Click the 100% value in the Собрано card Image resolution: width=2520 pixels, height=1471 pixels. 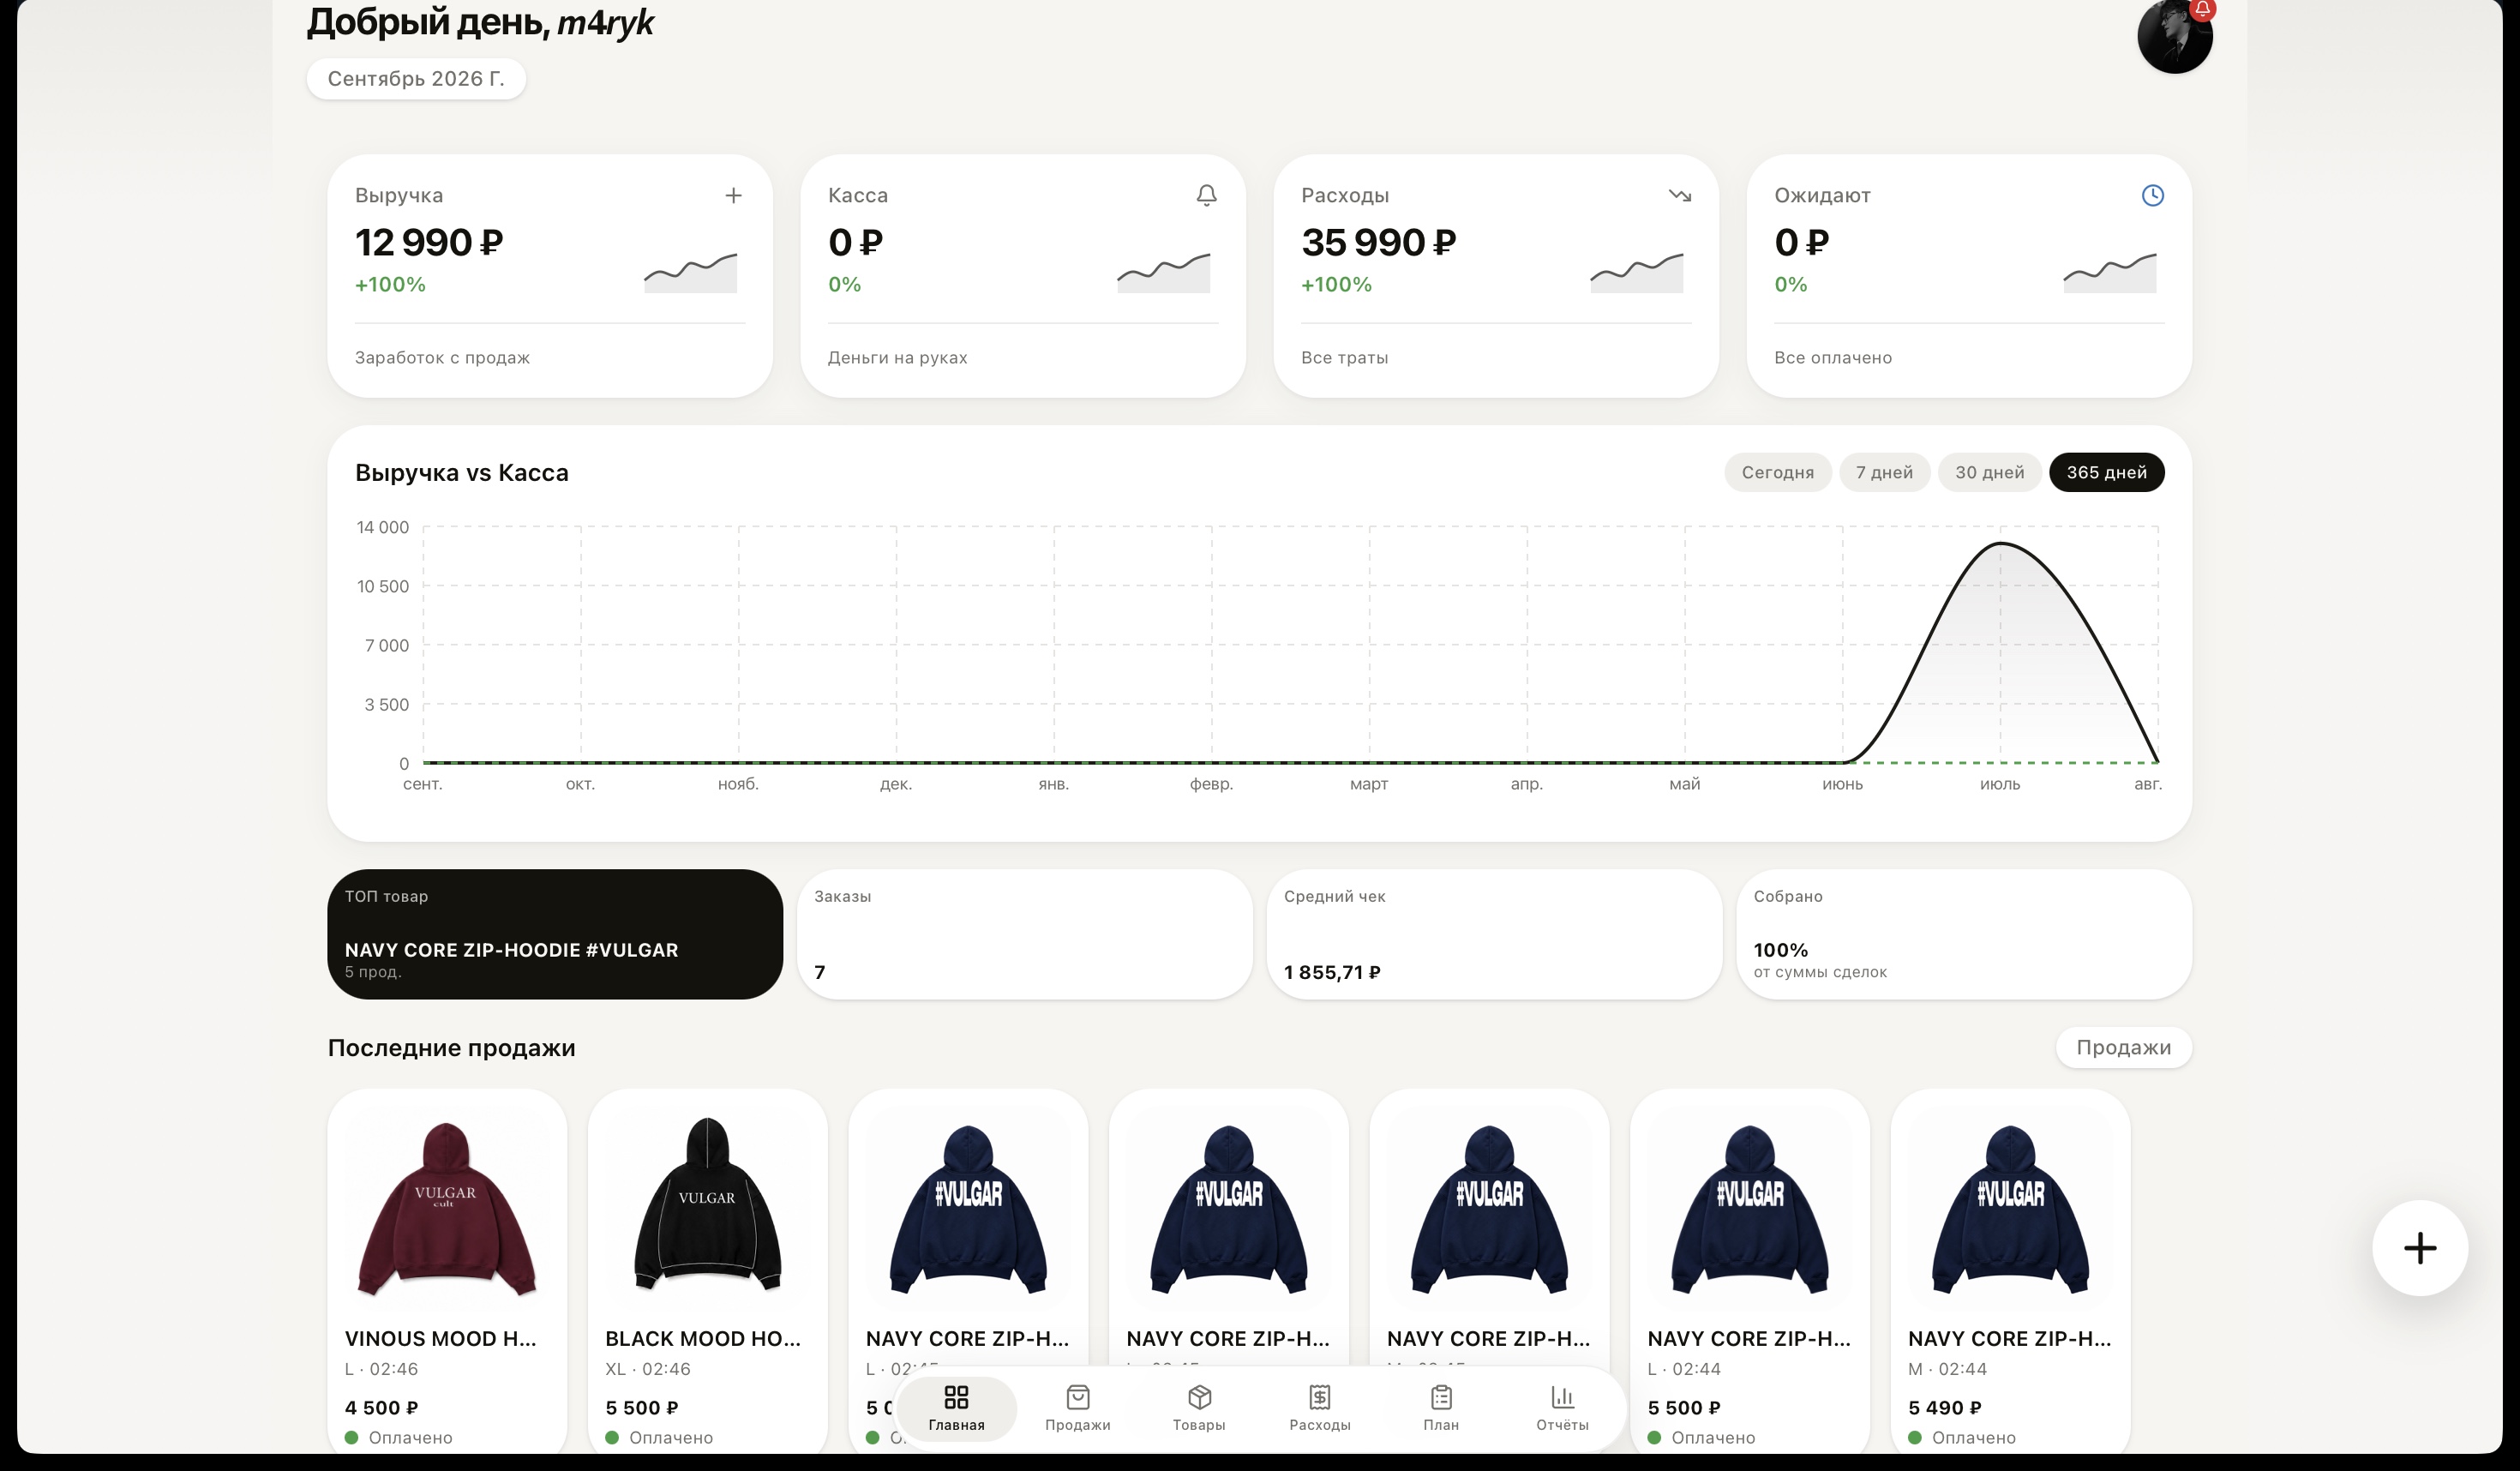tap(1780, 950)
